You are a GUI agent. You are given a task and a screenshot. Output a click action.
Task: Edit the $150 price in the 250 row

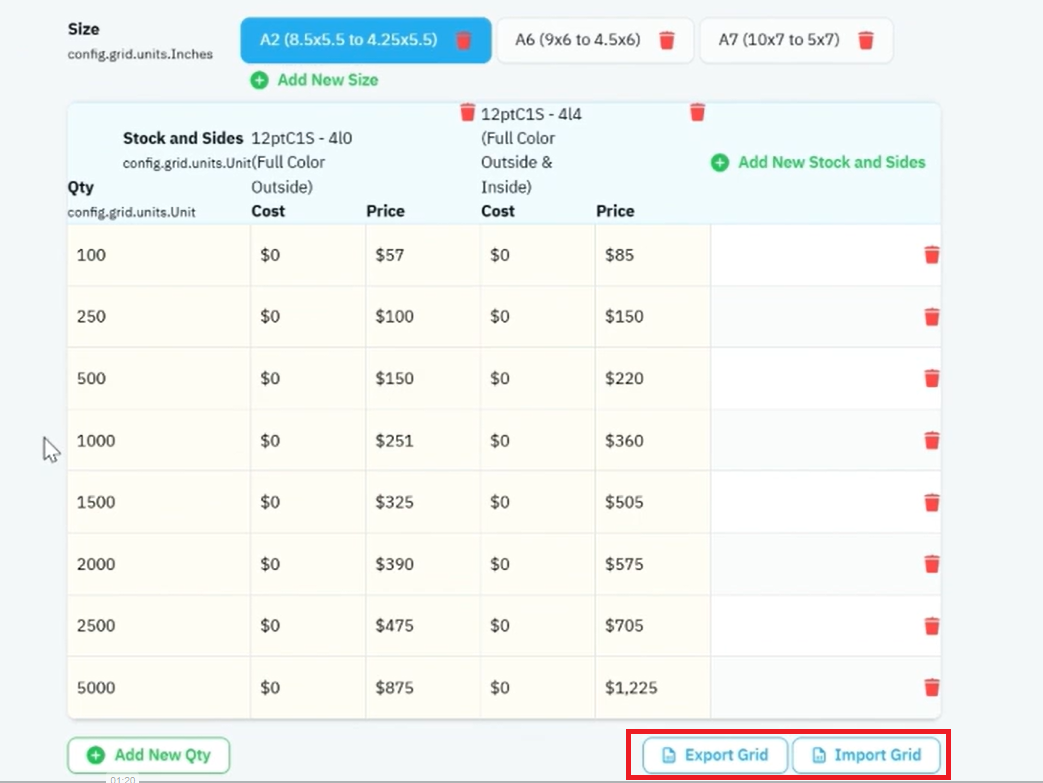653,317
